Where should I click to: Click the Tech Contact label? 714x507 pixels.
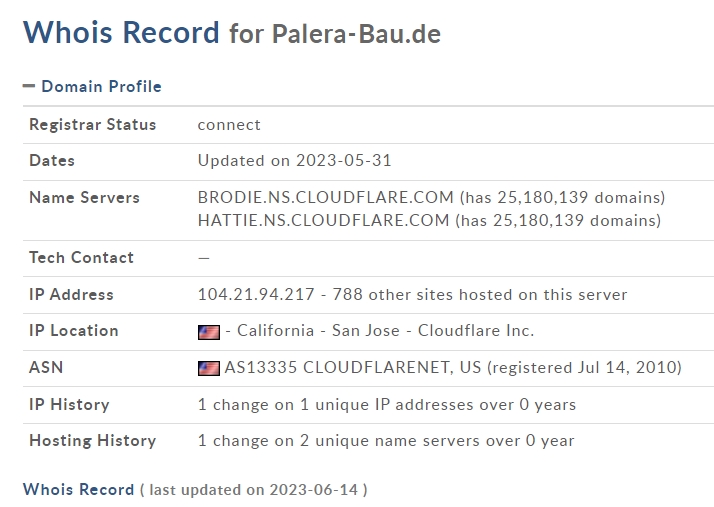tap(81, 258)
